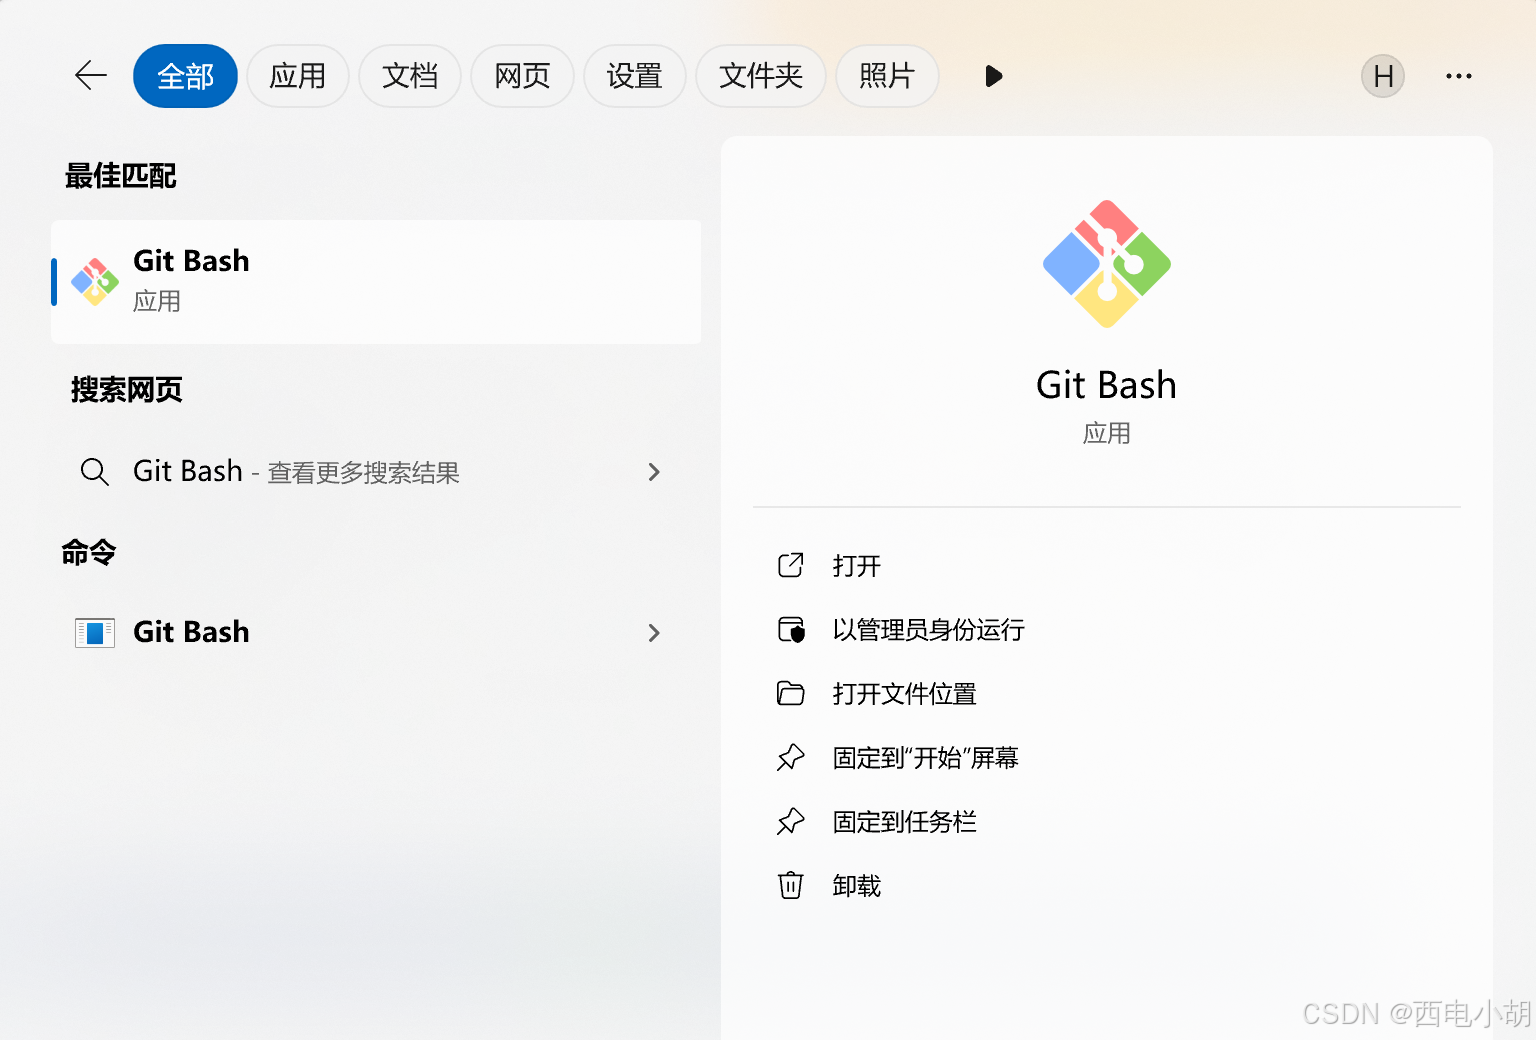Click the Git Bash title in preview pane

[x=1107, y=385]
